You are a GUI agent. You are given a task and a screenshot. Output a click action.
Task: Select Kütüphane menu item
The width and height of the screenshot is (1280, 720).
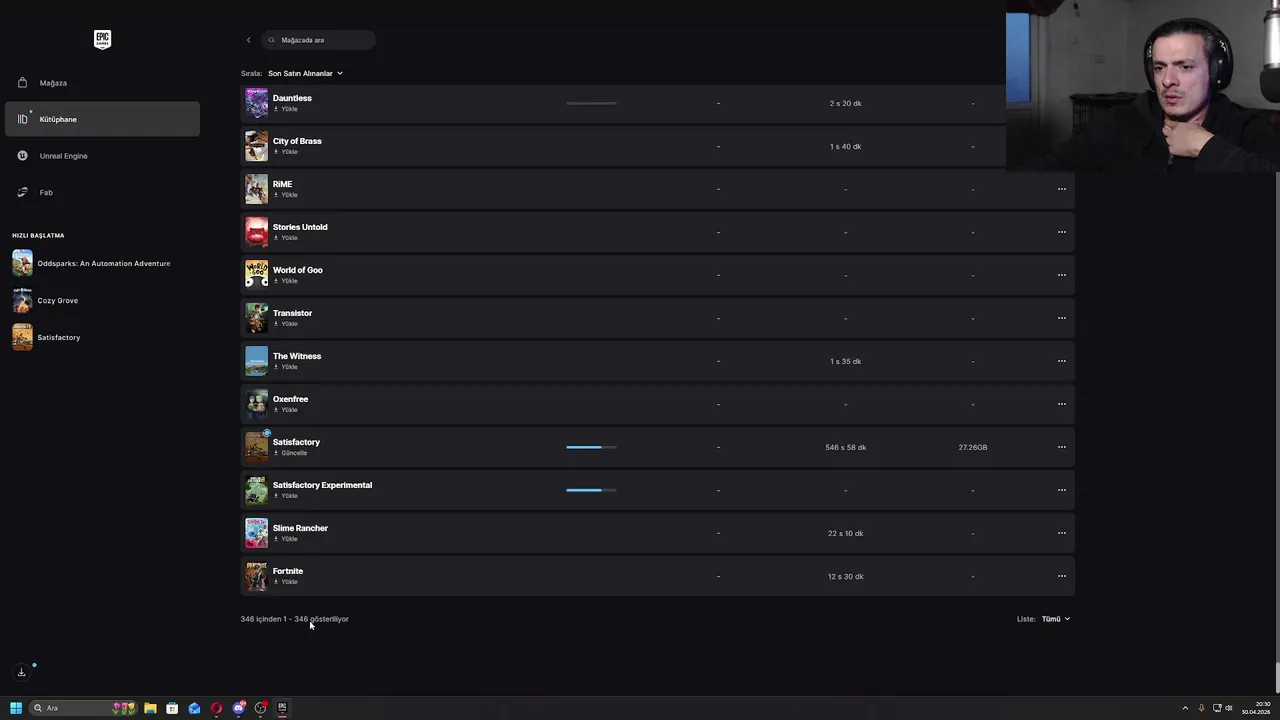[x=102, y=119]
